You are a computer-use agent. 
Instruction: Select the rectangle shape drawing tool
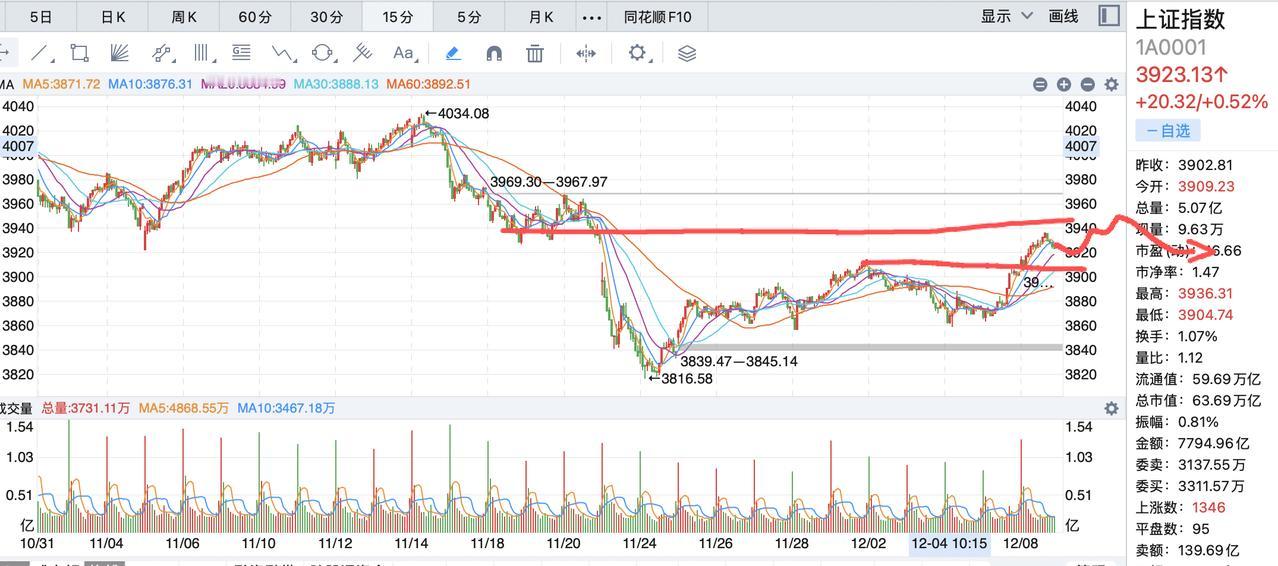click(x=80, y=53)
